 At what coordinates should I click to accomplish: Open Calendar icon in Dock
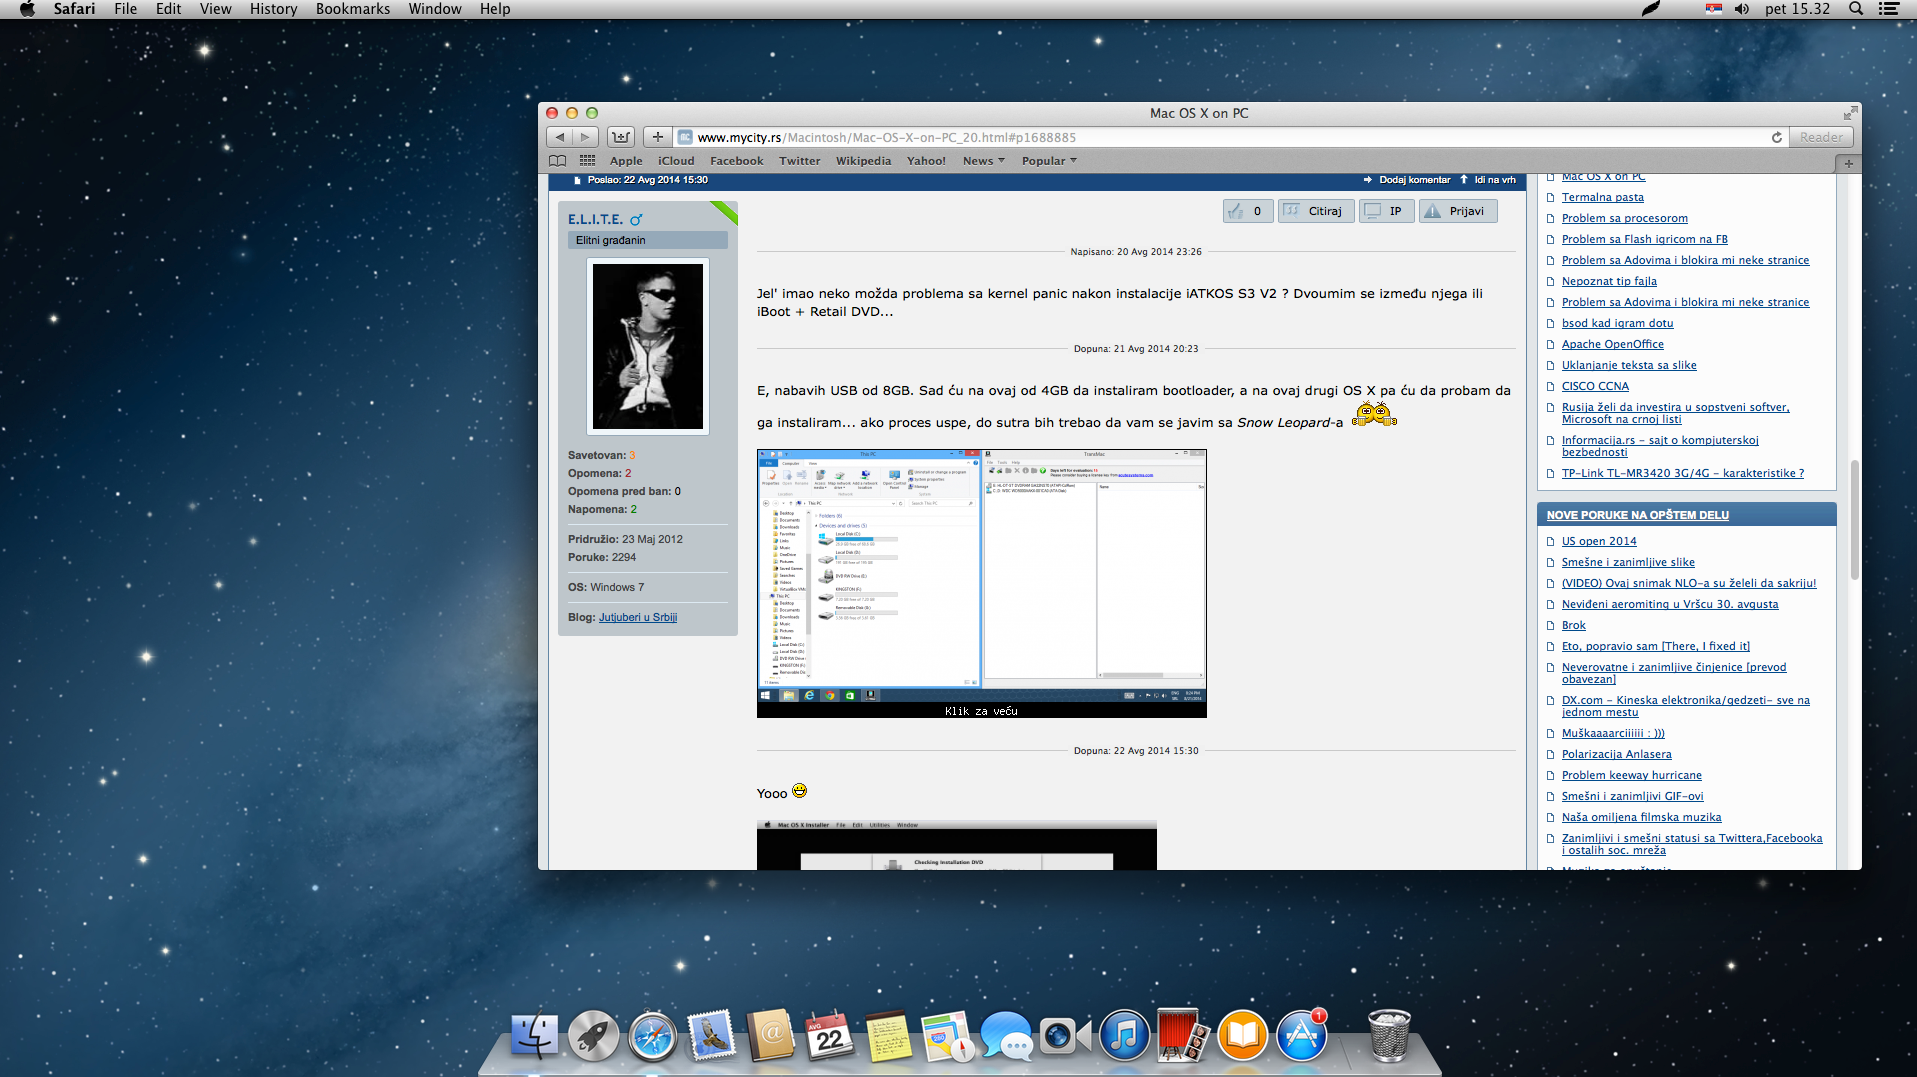[829, 1035]
